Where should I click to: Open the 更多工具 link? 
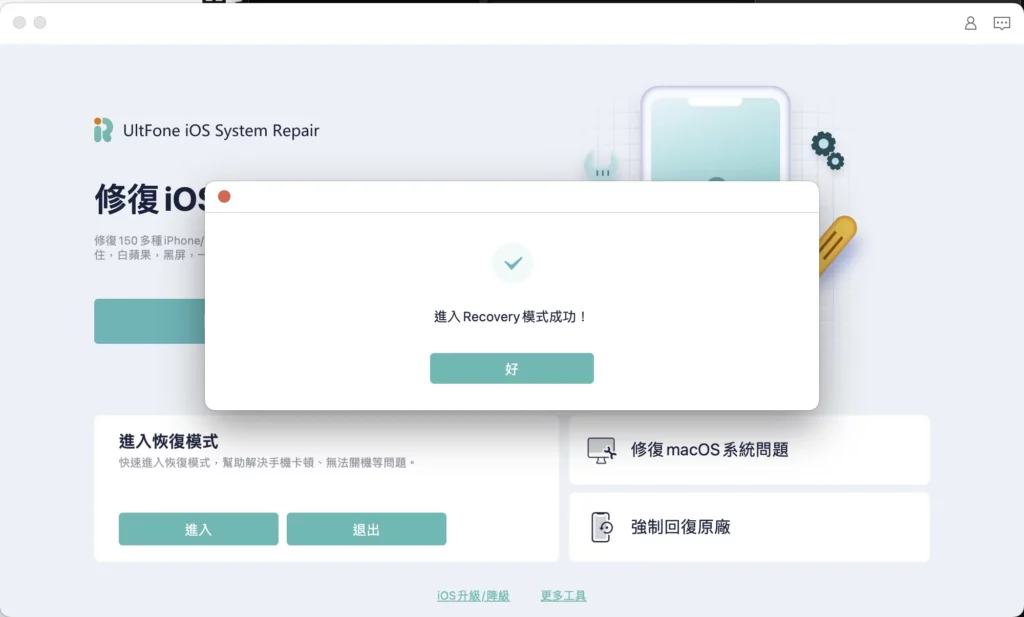tap(563, 595)
